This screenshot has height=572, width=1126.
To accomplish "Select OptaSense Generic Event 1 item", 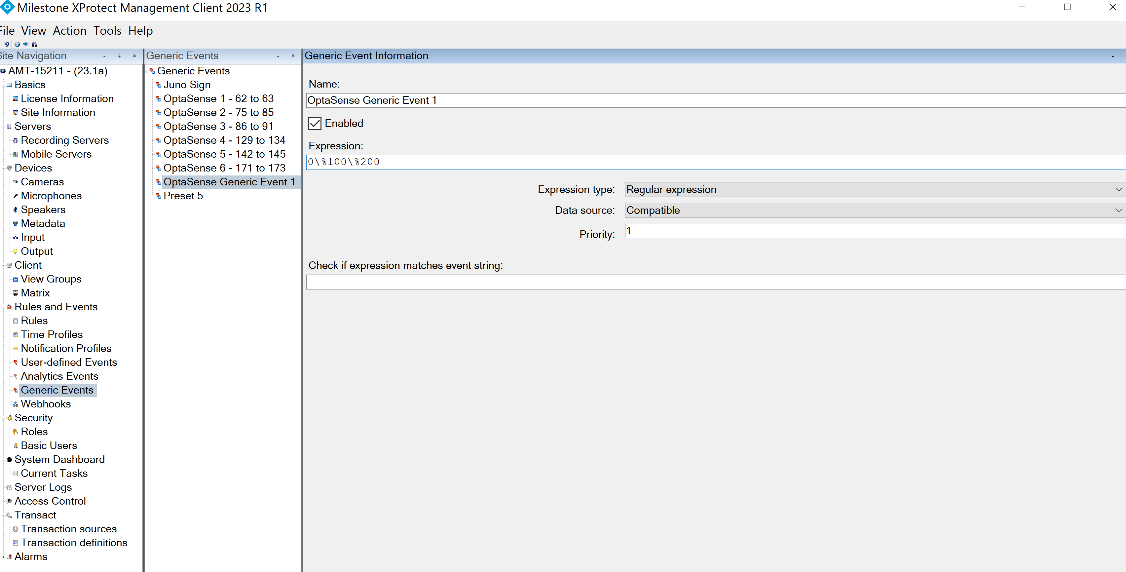I will (x=229, y=182).
